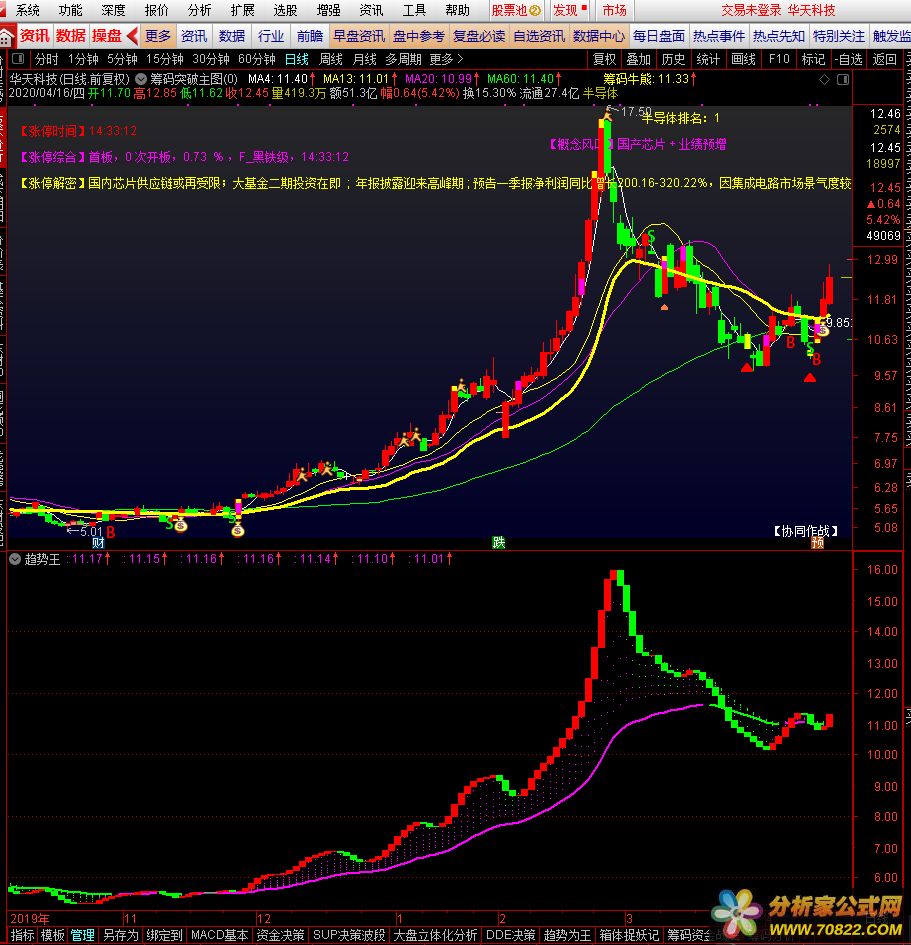Open the 系统 menu

(x=27, y=10)
